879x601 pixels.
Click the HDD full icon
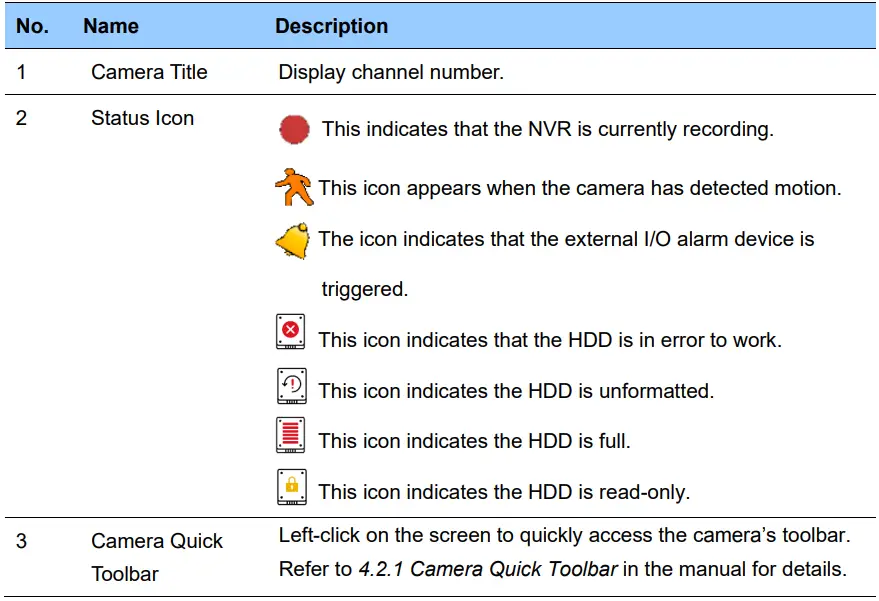tap(291, 435)
